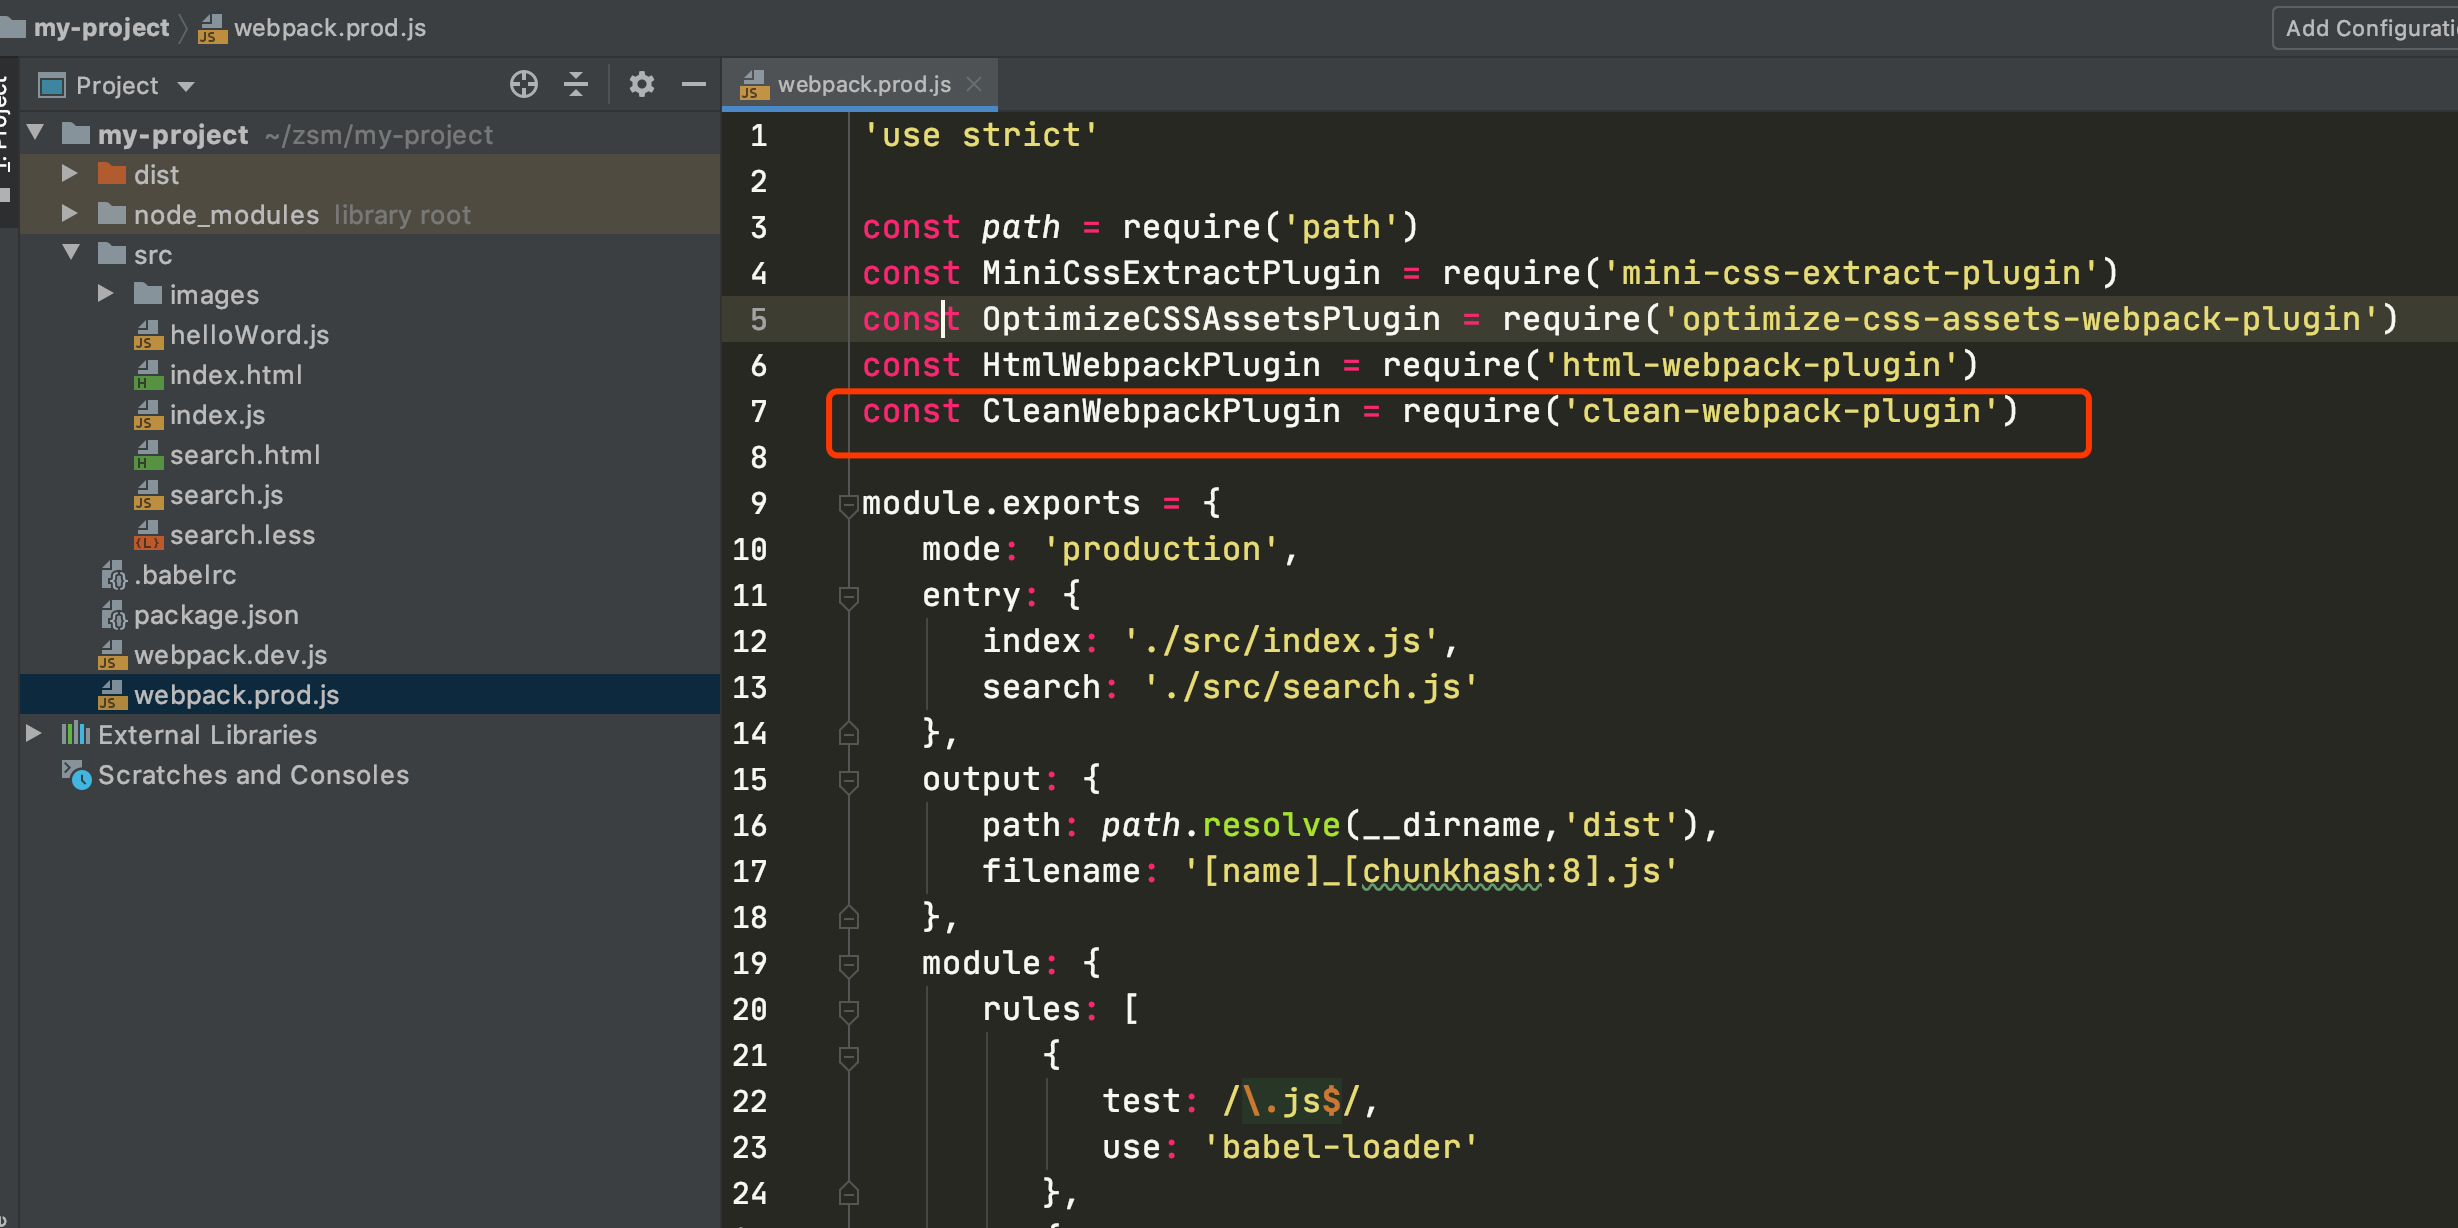The image size is (2458, 1228).
Task: Open the Project view dropdown
Action: pos(186,86)
